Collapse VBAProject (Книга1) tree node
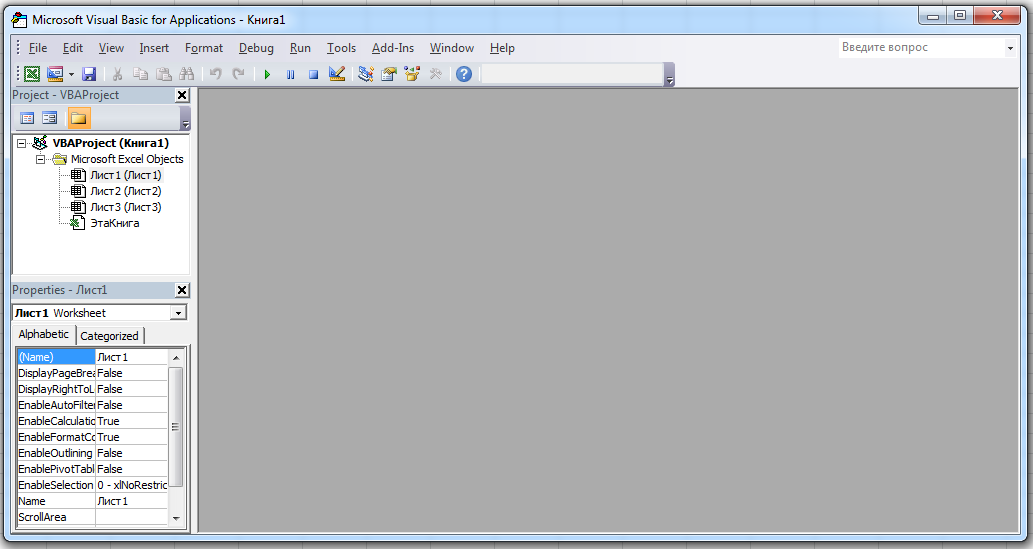The image size is (1033, 549). 22,143
